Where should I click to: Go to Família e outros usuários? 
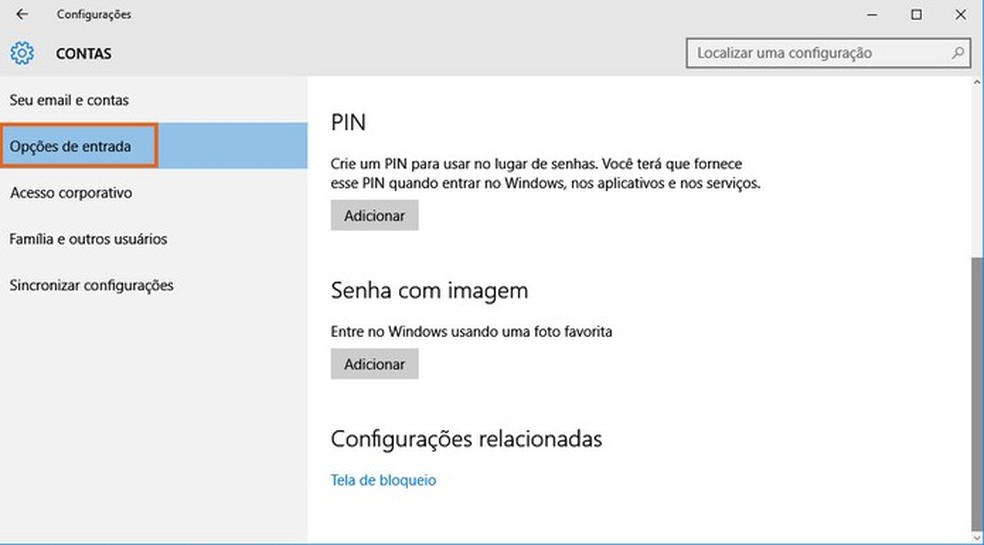pos(88,239)
